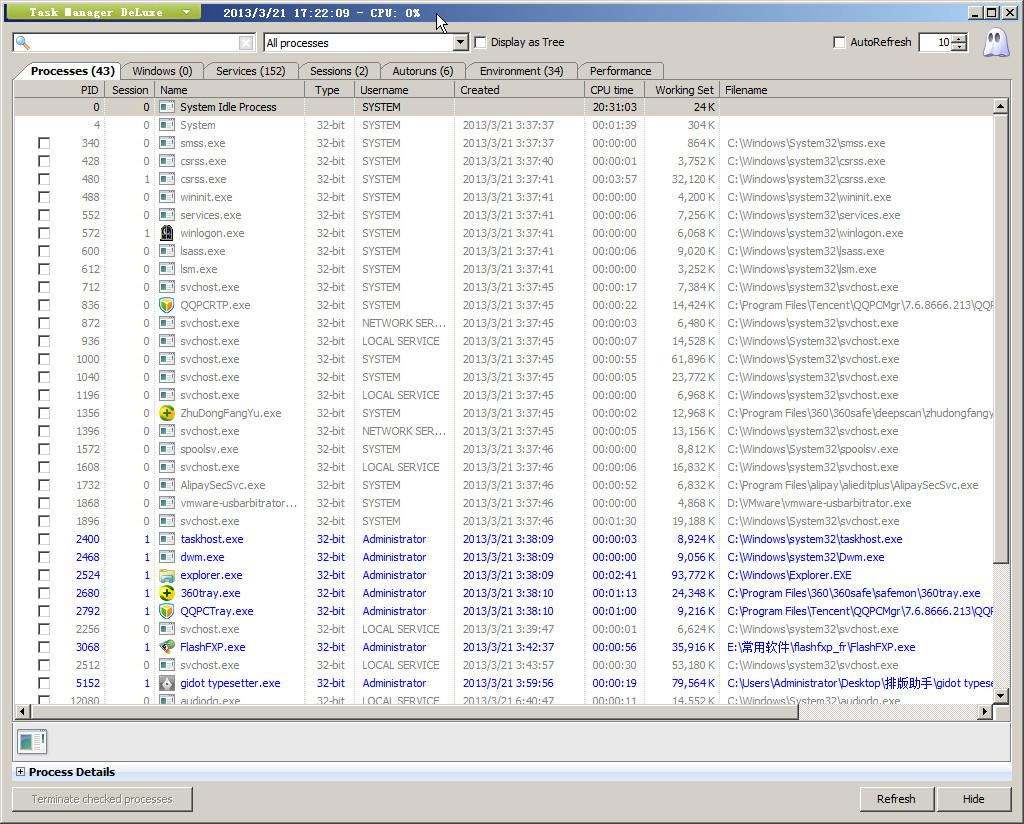This screenshot has height=824, width=1024.
Task: Open the Environment (34) tab
Action: click(x=521, y=71)
